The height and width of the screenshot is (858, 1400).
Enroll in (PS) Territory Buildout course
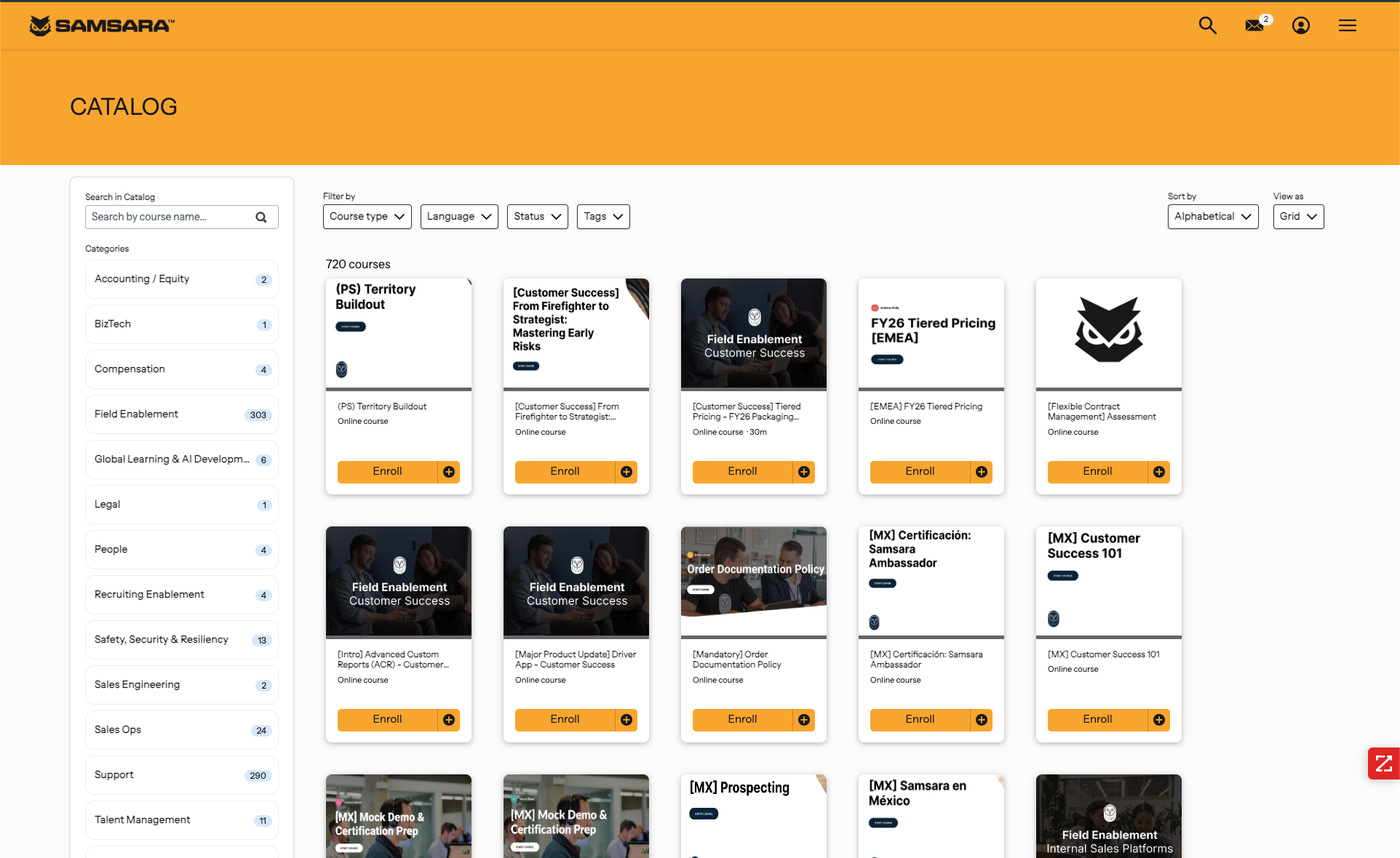[387, 472]
